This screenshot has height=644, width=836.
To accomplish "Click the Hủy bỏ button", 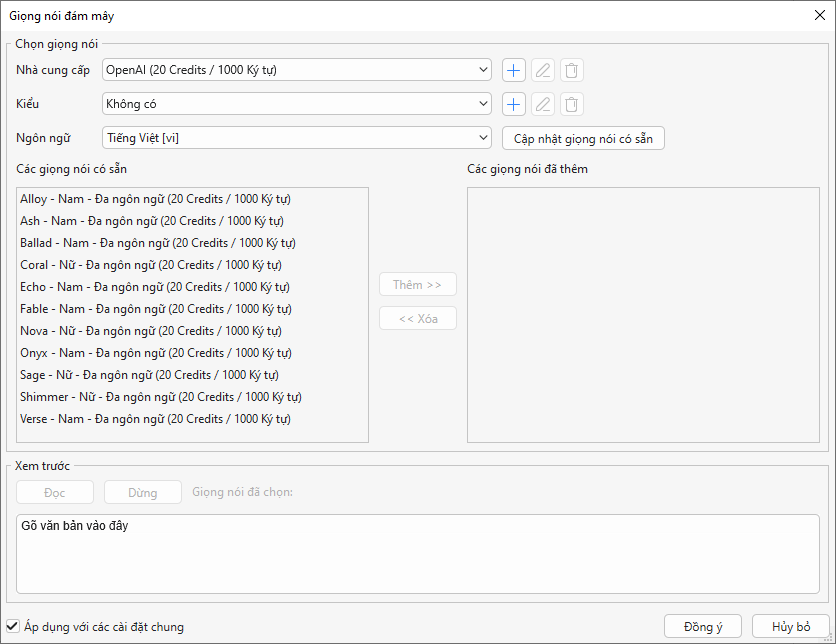I will click(x=790, y=627).
